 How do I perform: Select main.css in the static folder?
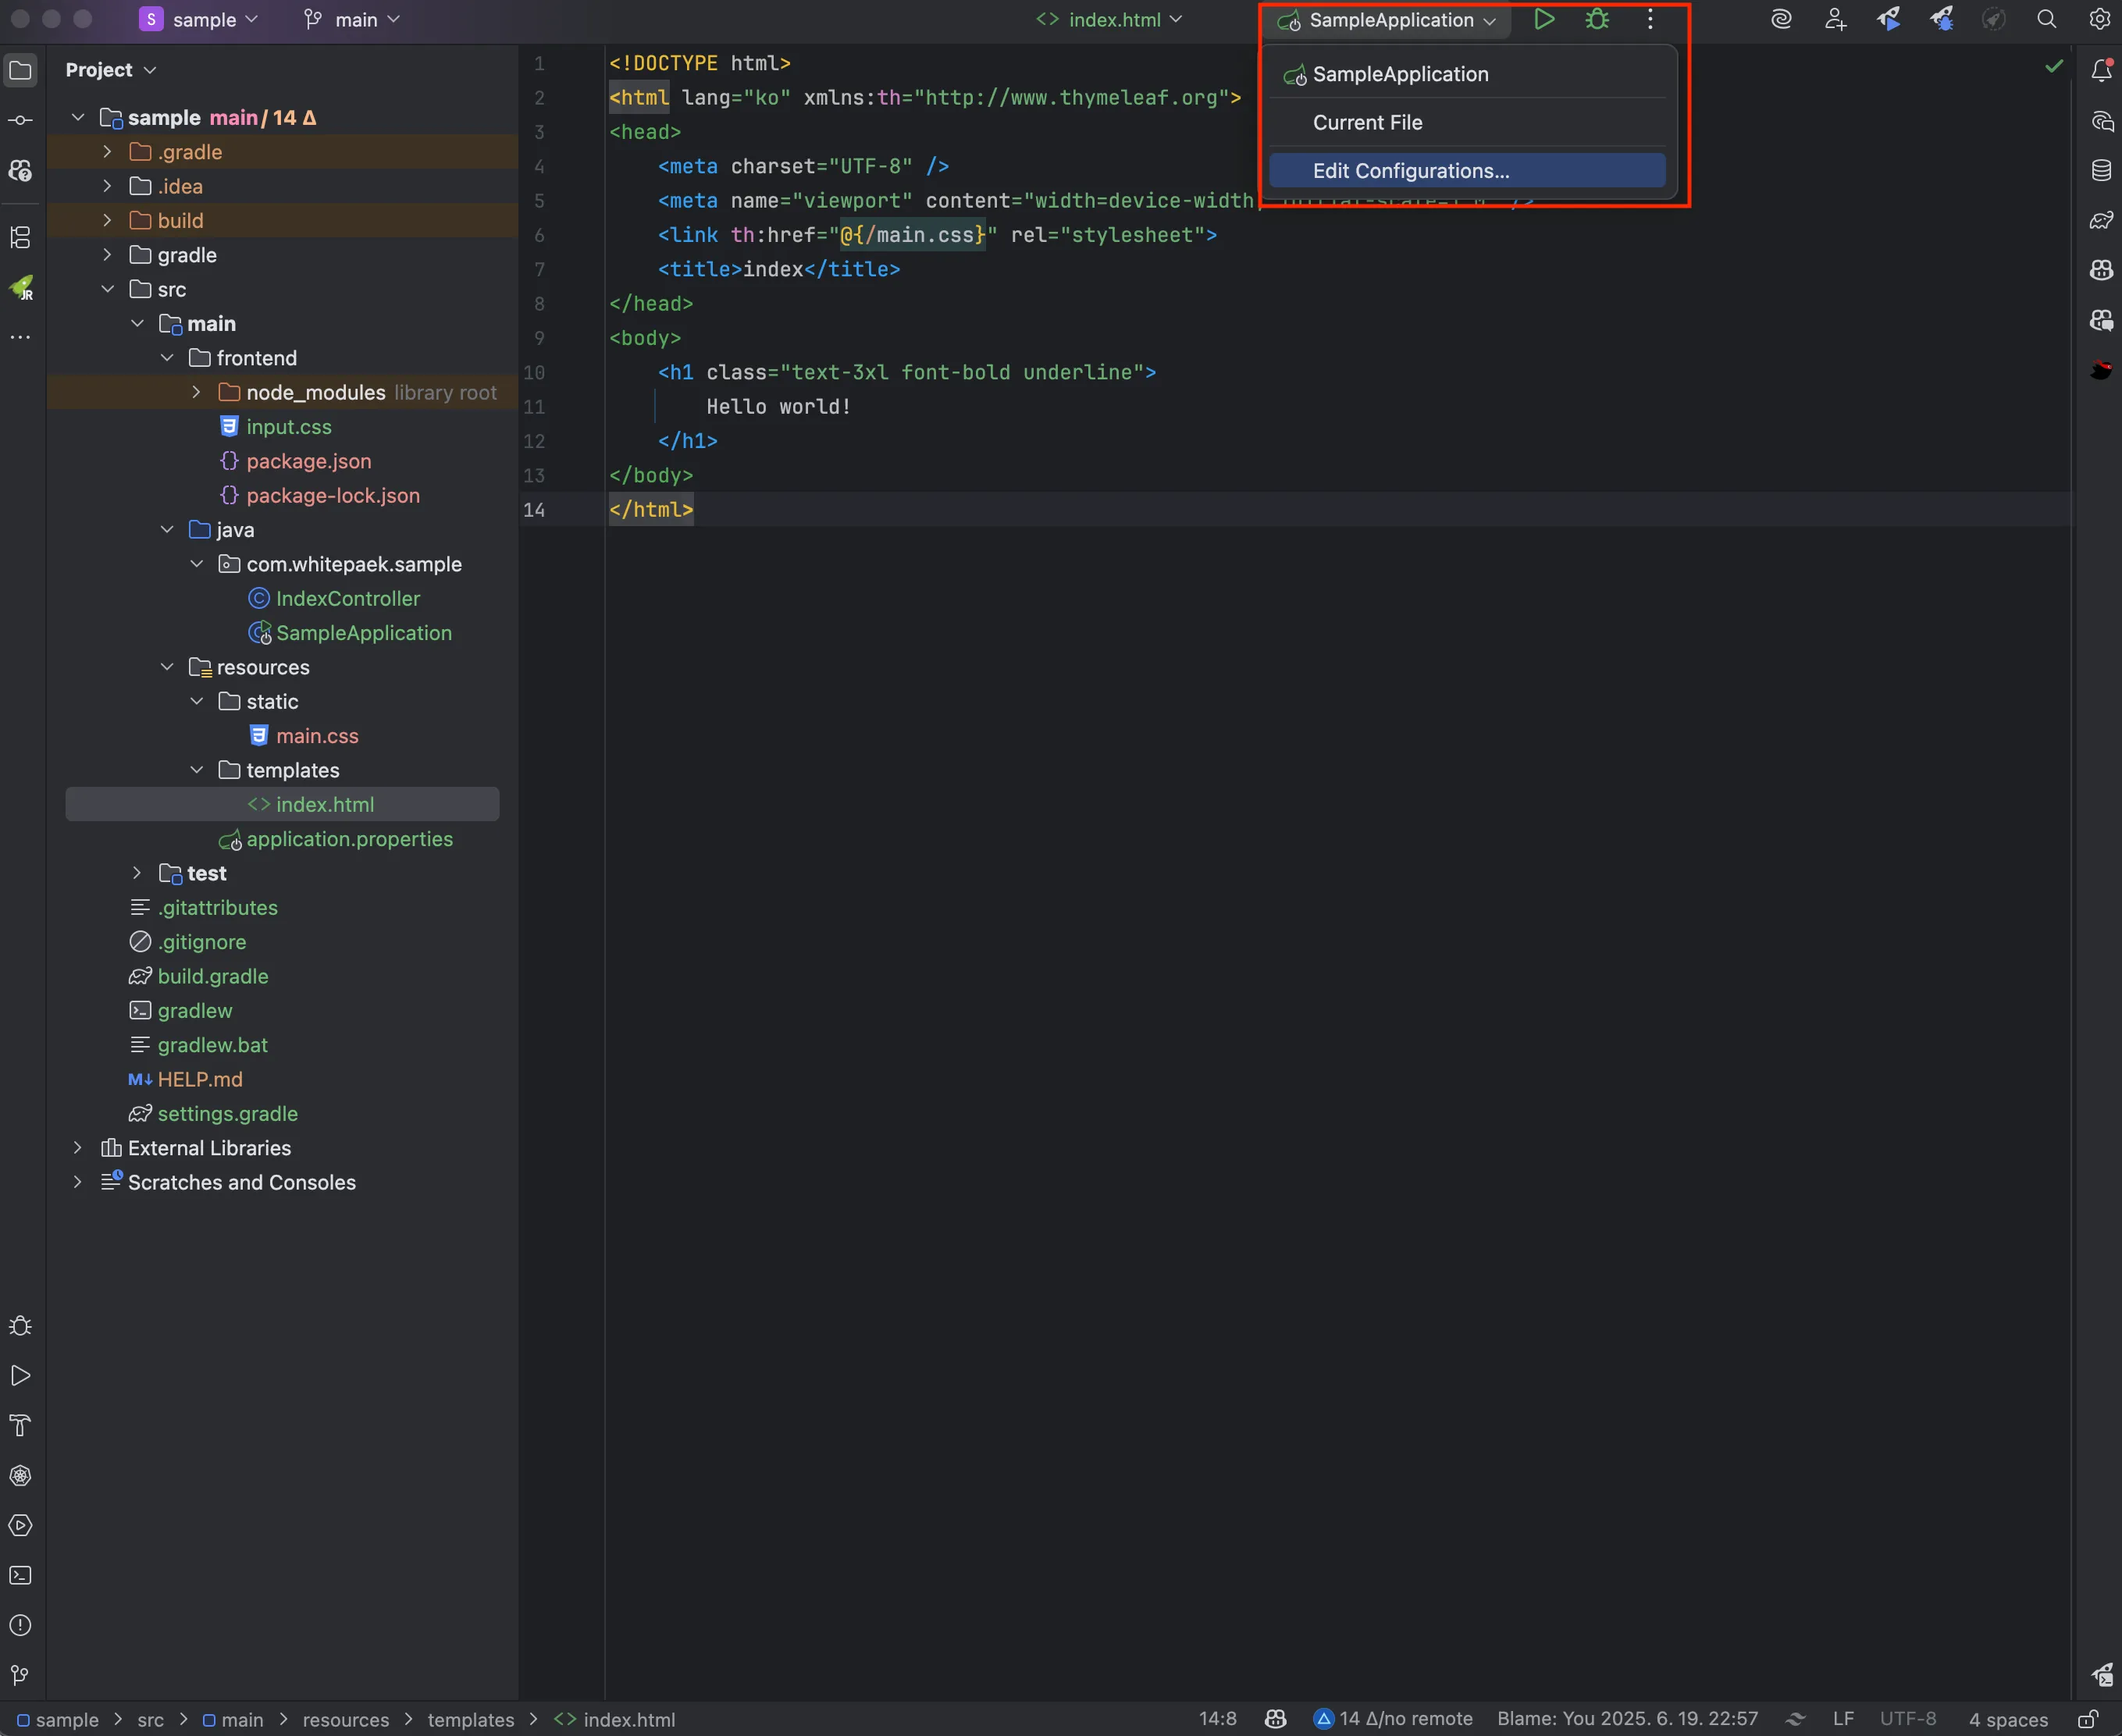tap(317, 736)
